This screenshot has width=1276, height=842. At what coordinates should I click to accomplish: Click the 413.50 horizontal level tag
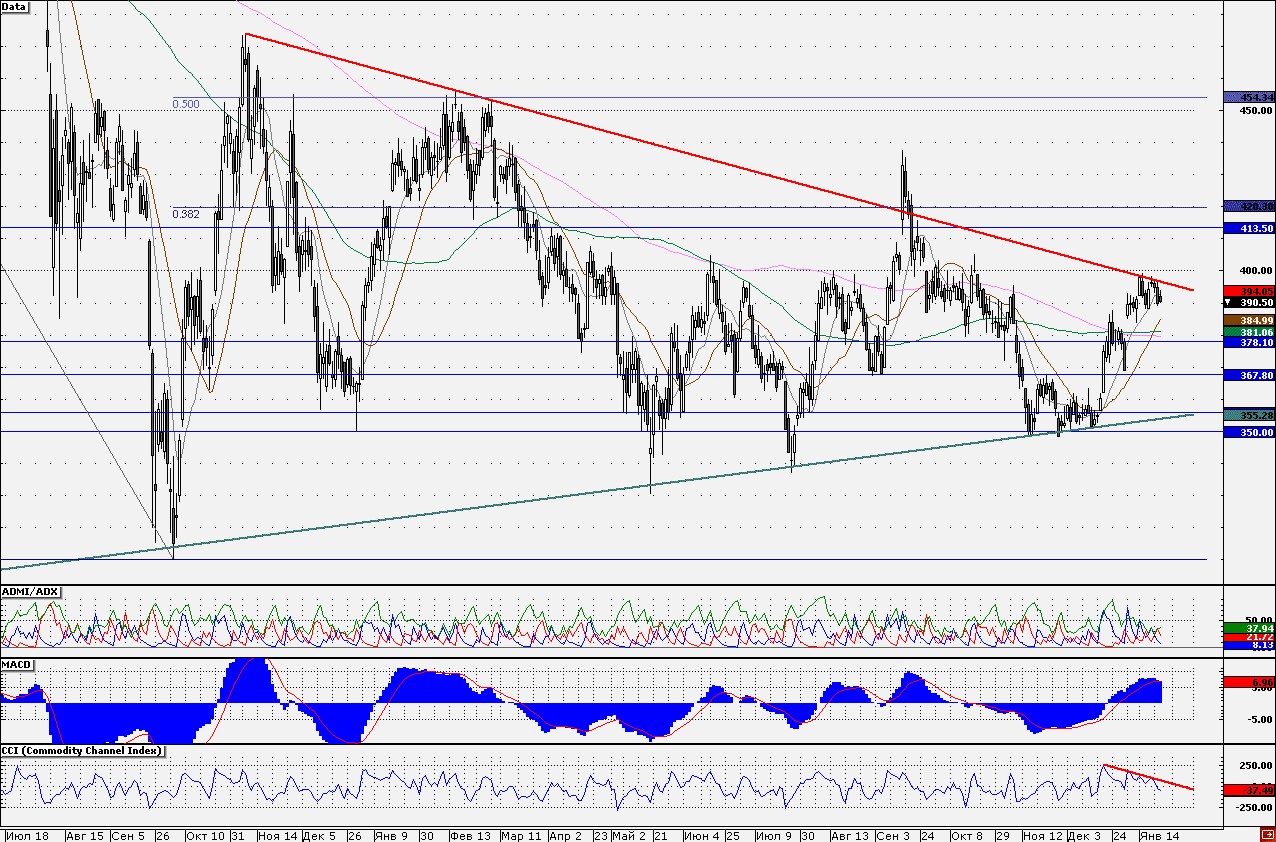pyautogui.click(x=1249, y=228)
